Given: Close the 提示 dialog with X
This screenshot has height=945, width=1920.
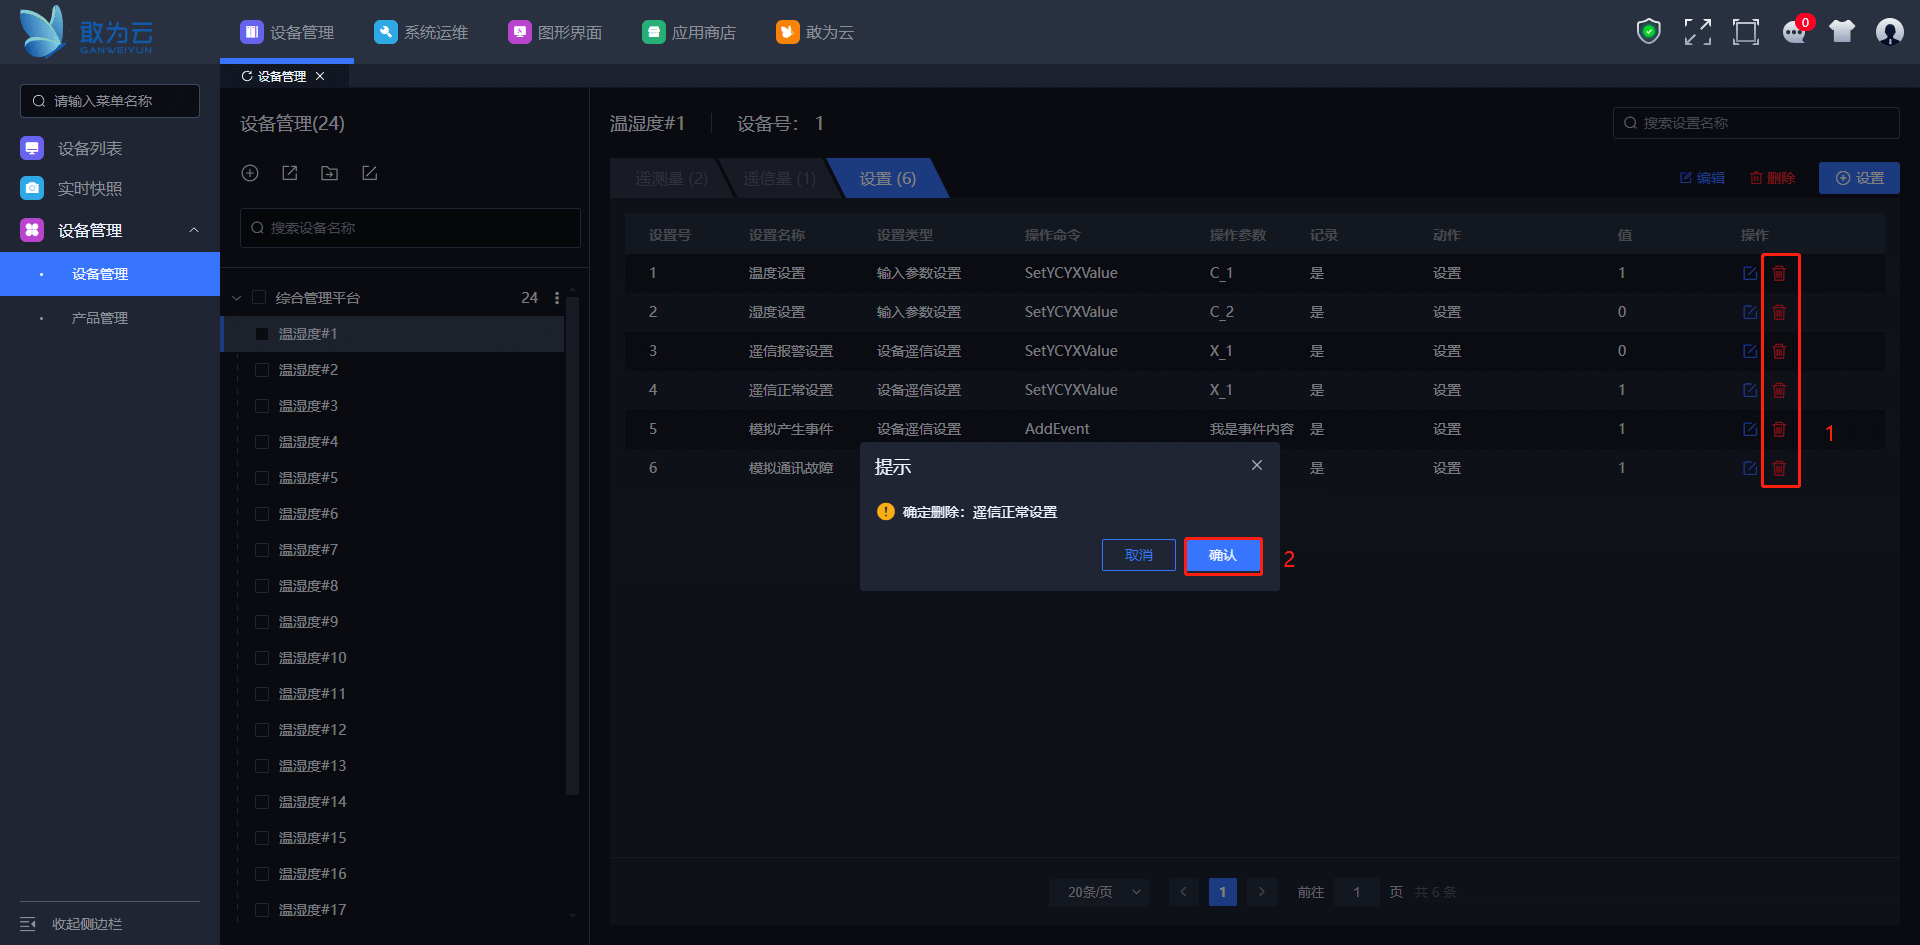Looking at the screenshot, I should pos(1257,465).
